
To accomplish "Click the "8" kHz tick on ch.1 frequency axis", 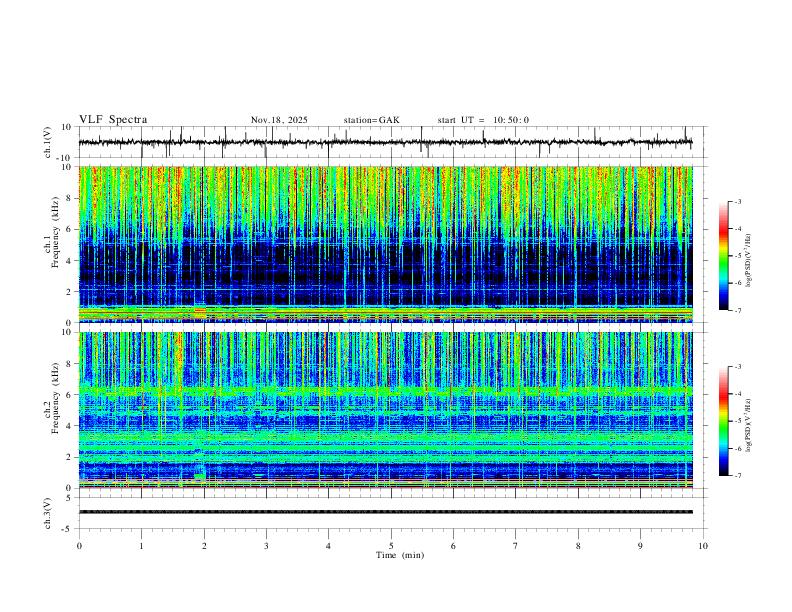I will coord(69,198).
